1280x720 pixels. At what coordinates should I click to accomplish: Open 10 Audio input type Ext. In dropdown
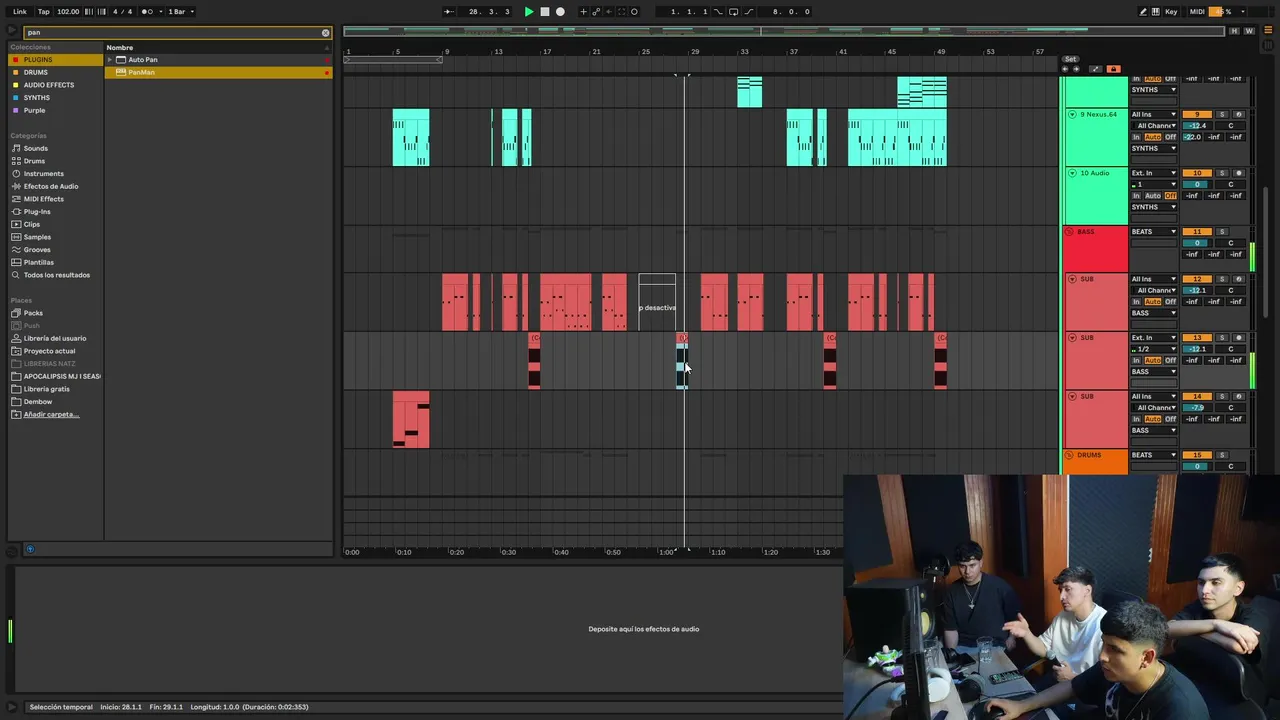1154,173
